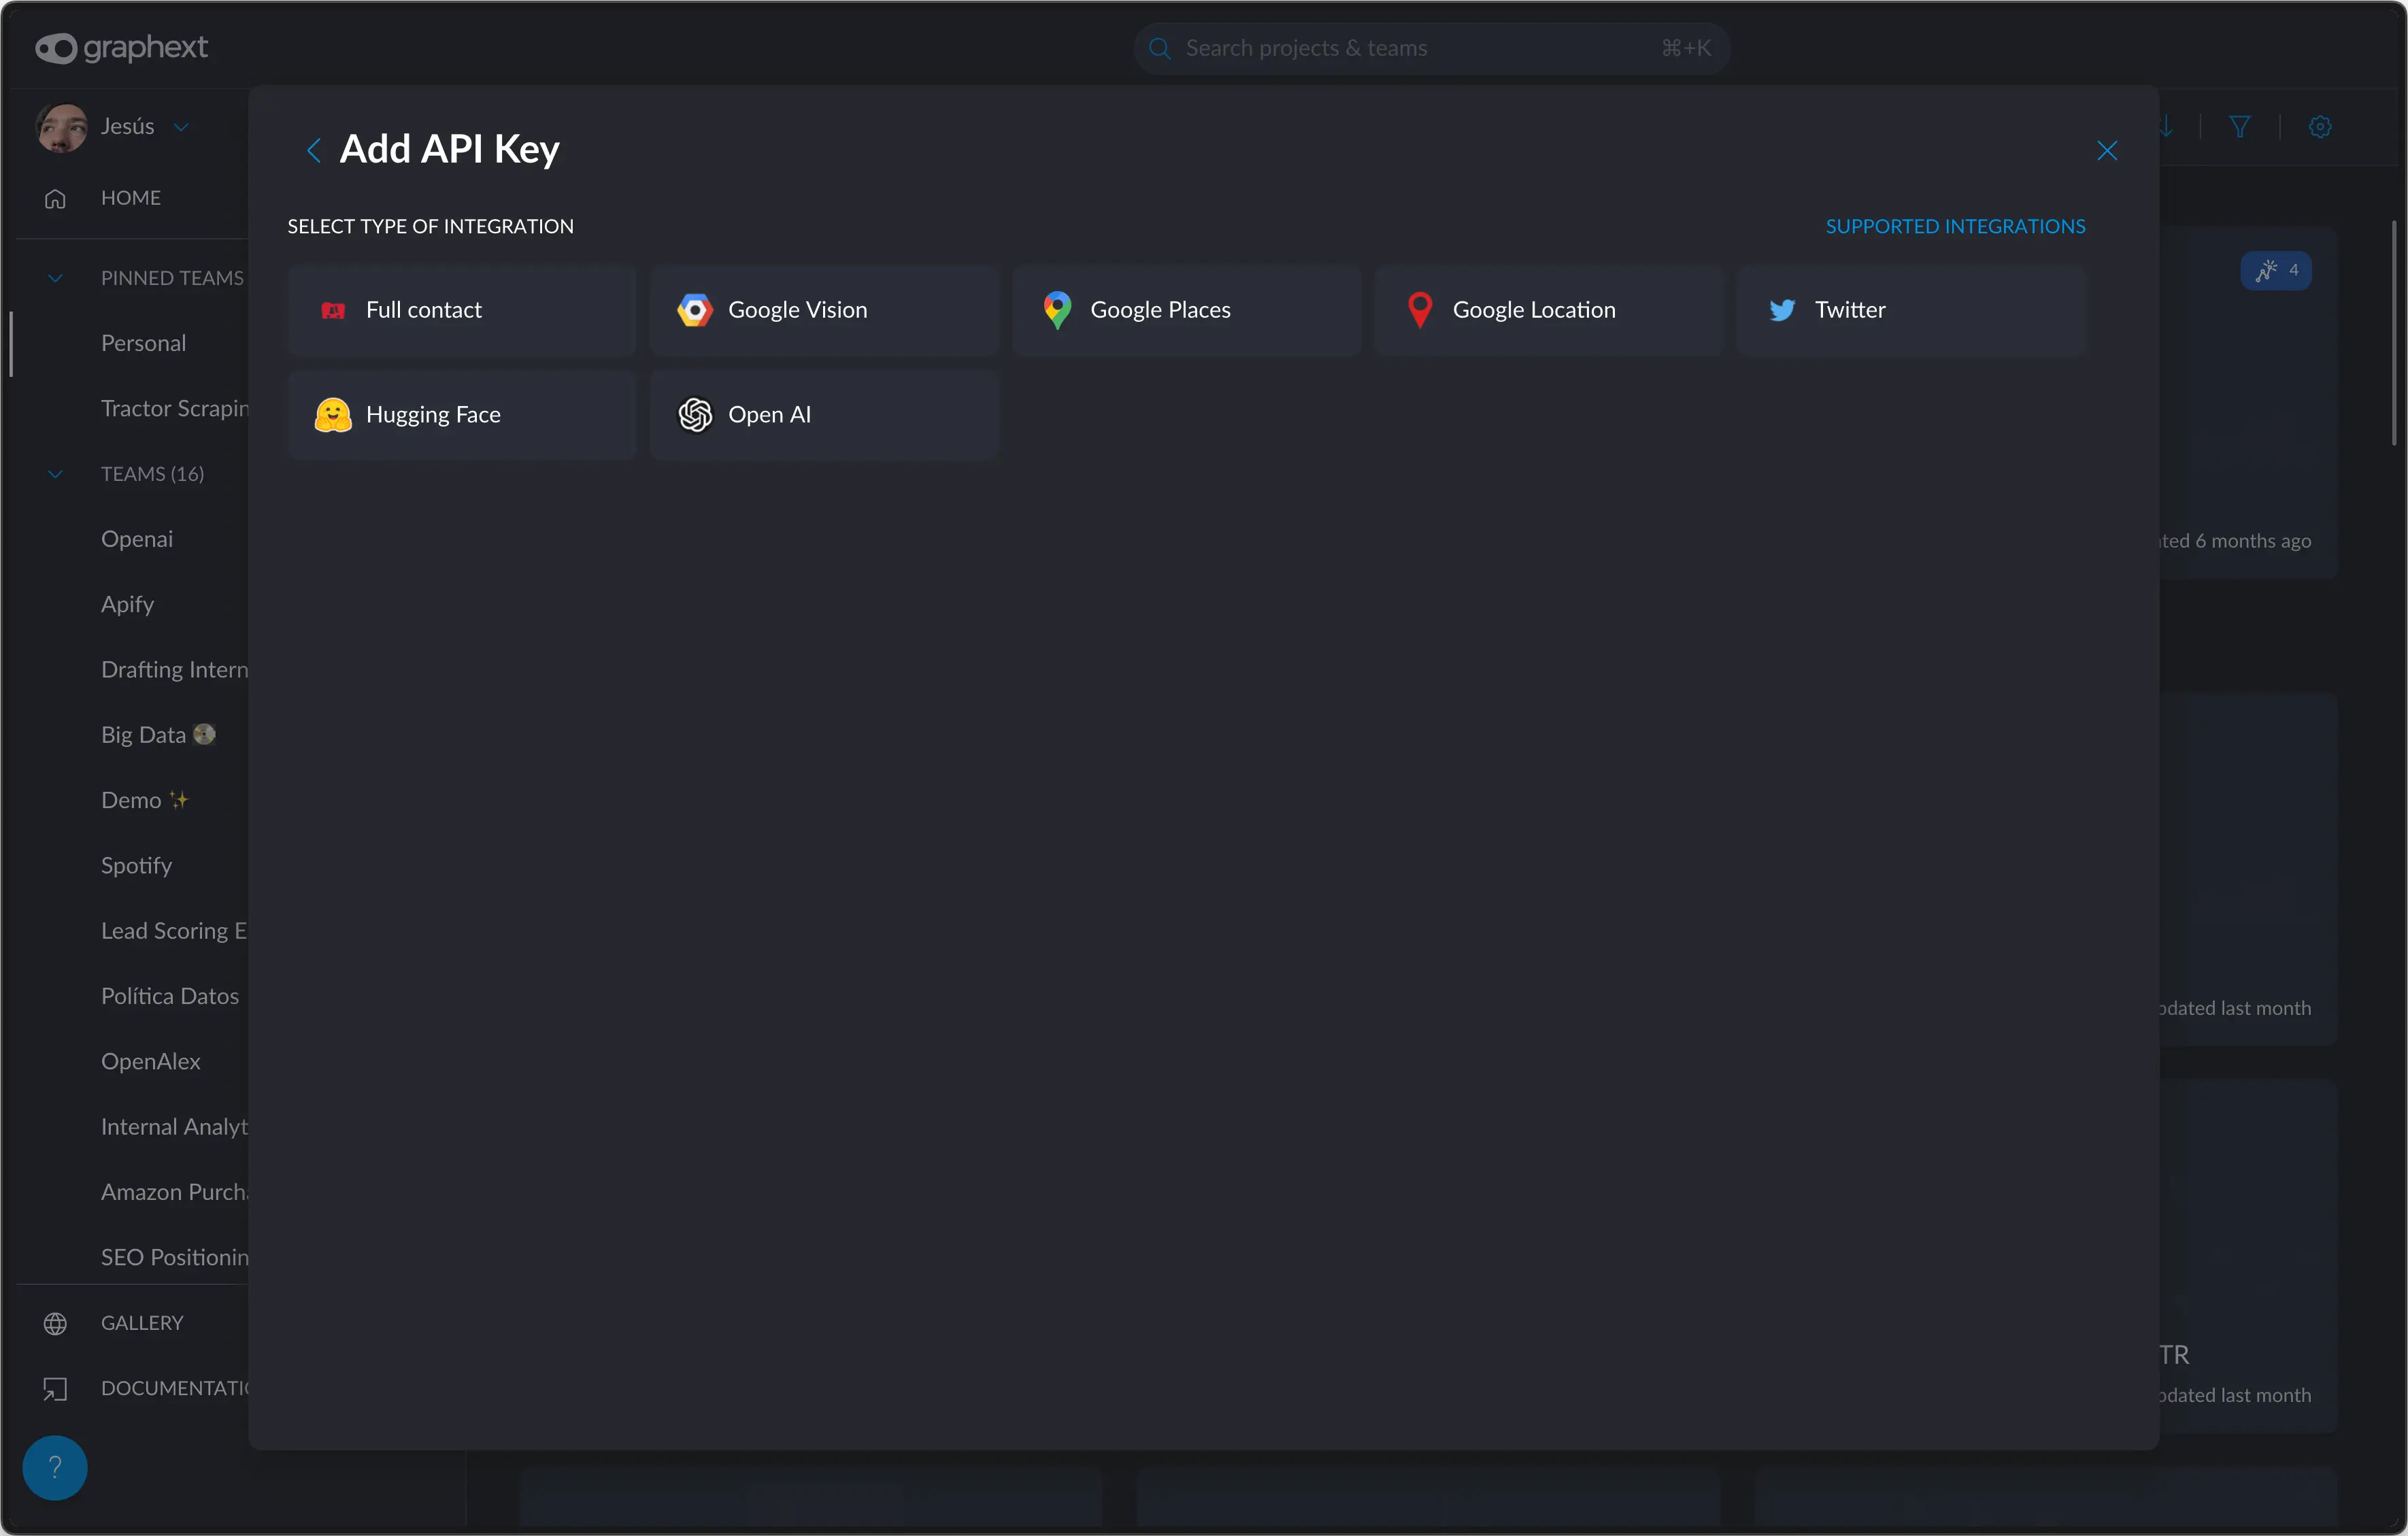Click the filter funnel icon
Viewport: 2408px width, 1536px height.
2239,127
